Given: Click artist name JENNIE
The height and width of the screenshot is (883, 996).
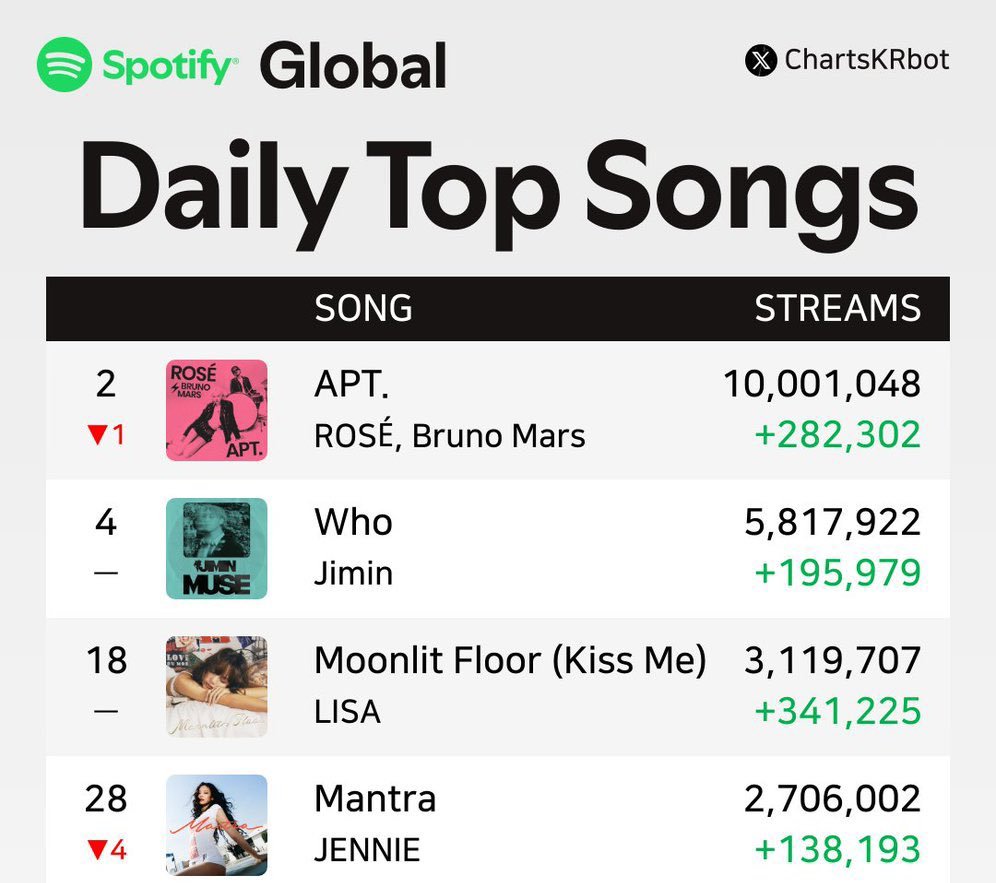Looking at the screenshot, I should click(x=367, y=850).
